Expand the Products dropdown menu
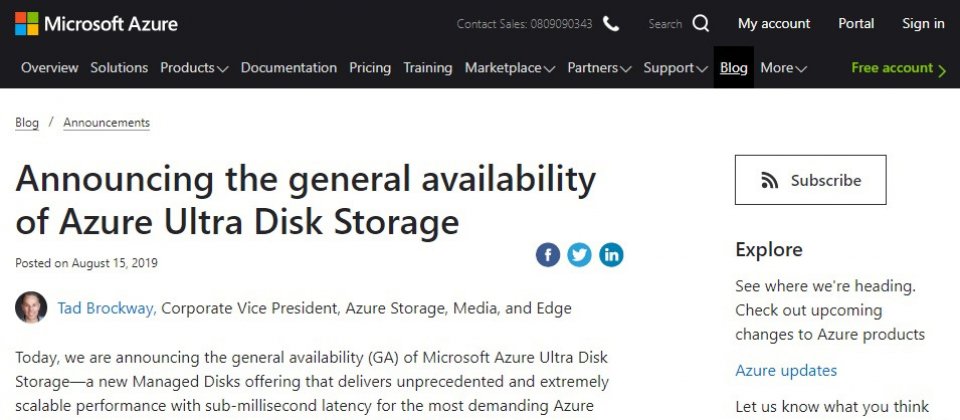This screenshot has height=420, width=960. point(194,68)
